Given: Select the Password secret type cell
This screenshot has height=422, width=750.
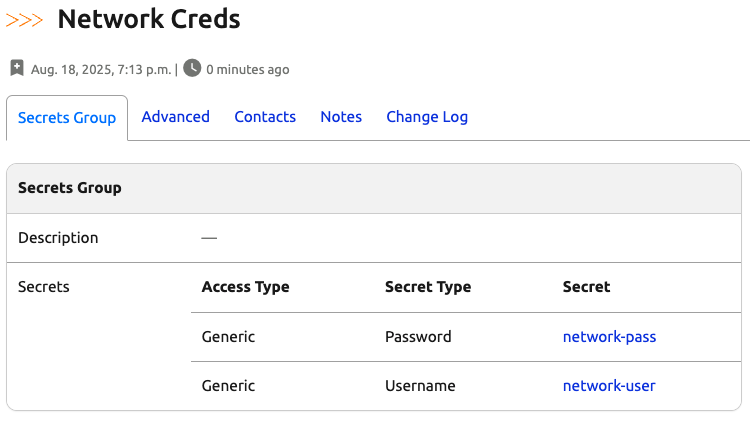Looking at the screenshot, I should pos(418,337).
